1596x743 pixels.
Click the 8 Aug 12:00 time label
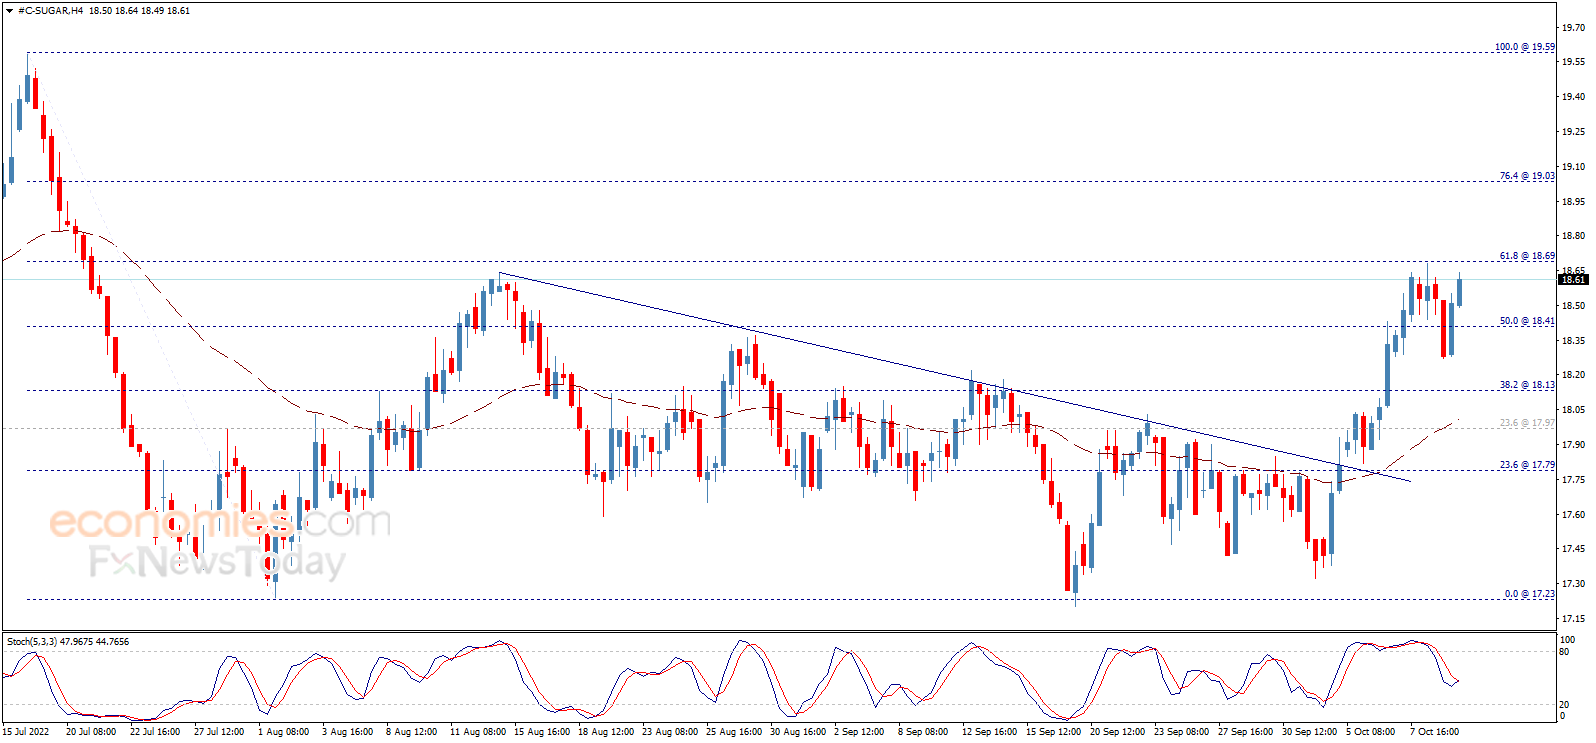click(x=412, y=732)
